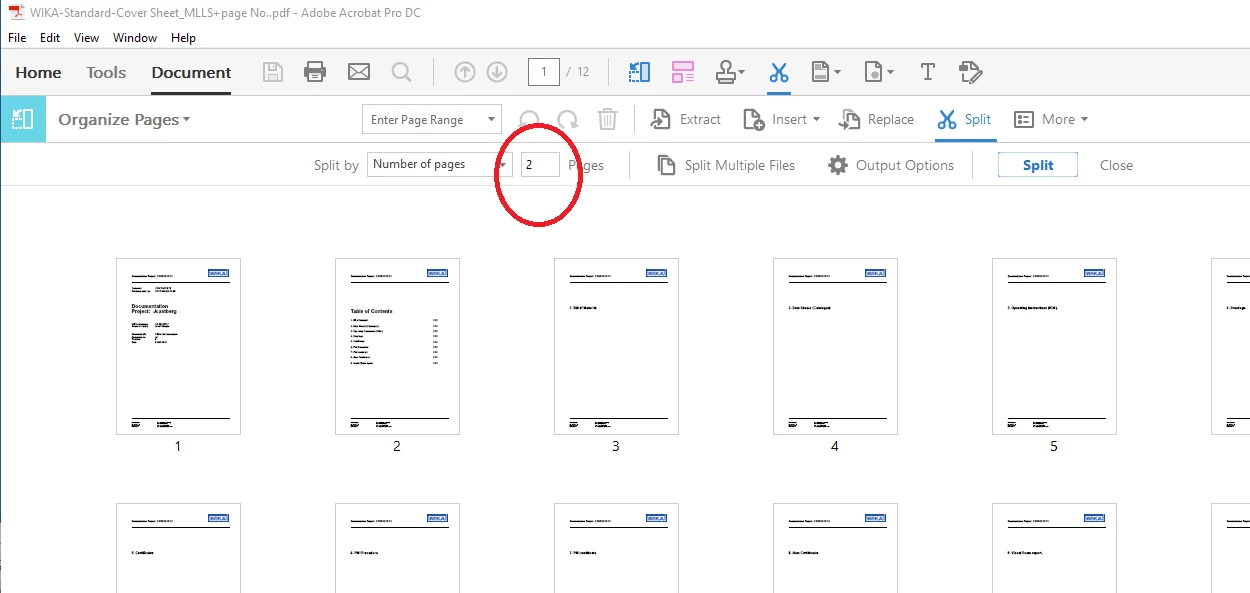Select the '6. PMI Procedure' page thumbnail
The image size is (1250, 593).
pyautogui.click(x=397, y=548)
